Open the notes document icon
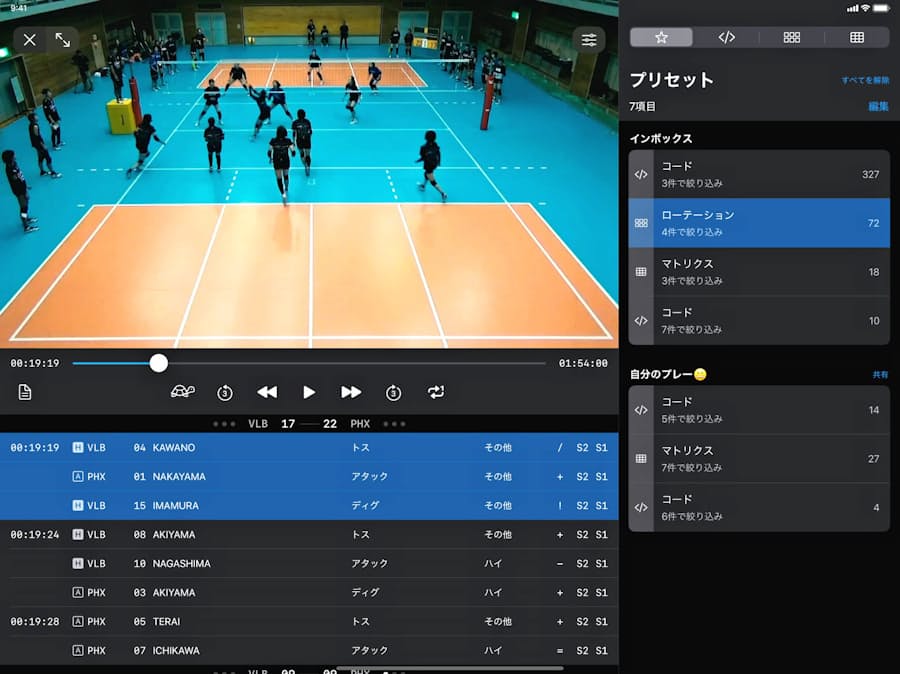Image resolution: width=900 pixels, height=674 pixels. click(x=25, y=392)
